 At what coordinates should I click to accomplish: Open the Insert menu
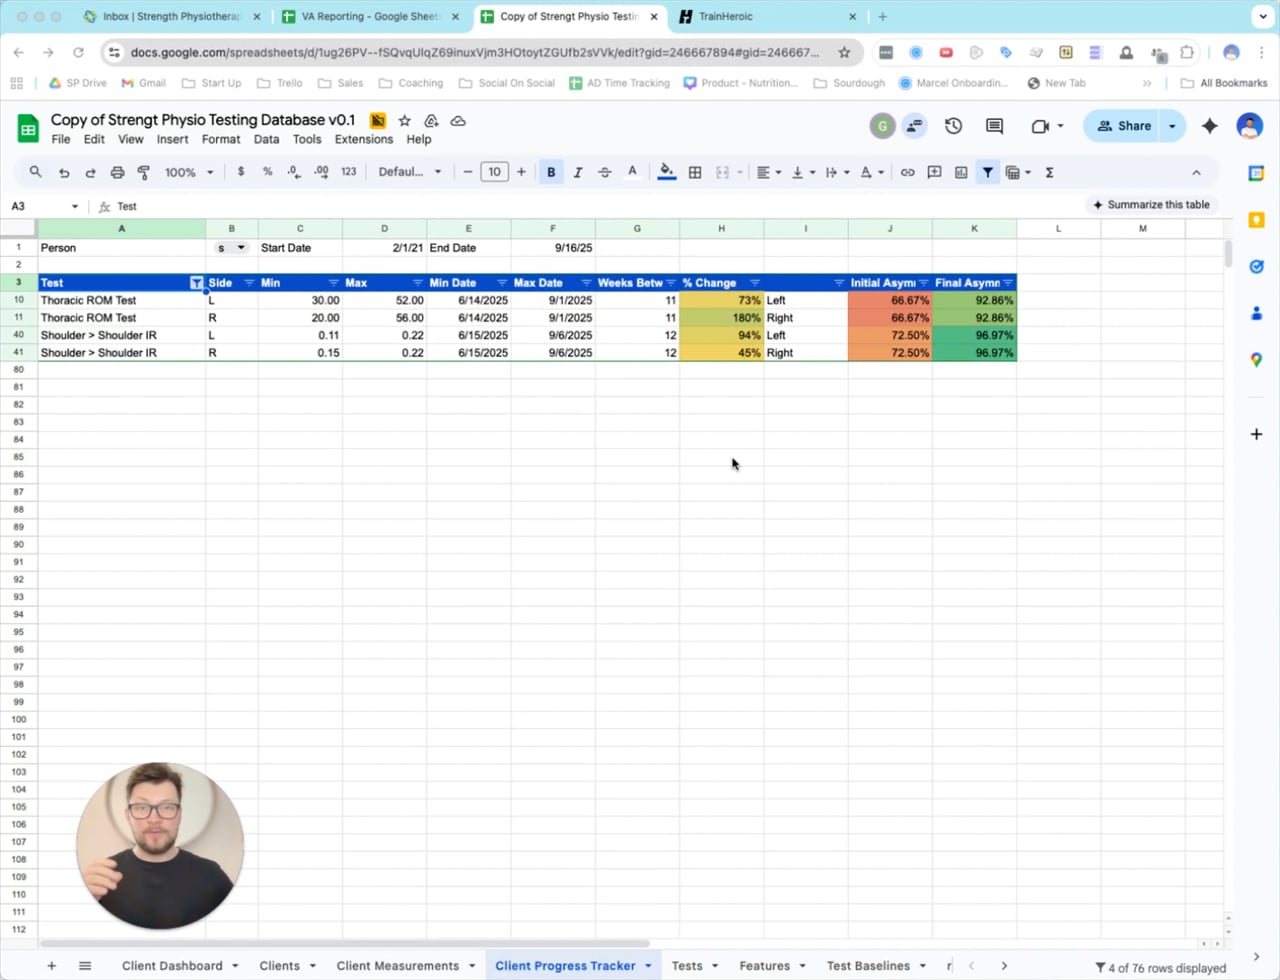(172, 139)
